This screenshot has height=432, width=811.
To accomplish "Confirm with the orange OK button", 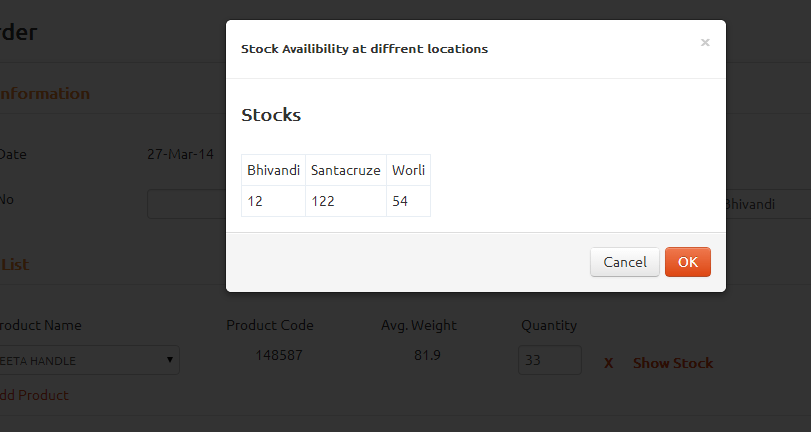I will click(x=688, y=262).
